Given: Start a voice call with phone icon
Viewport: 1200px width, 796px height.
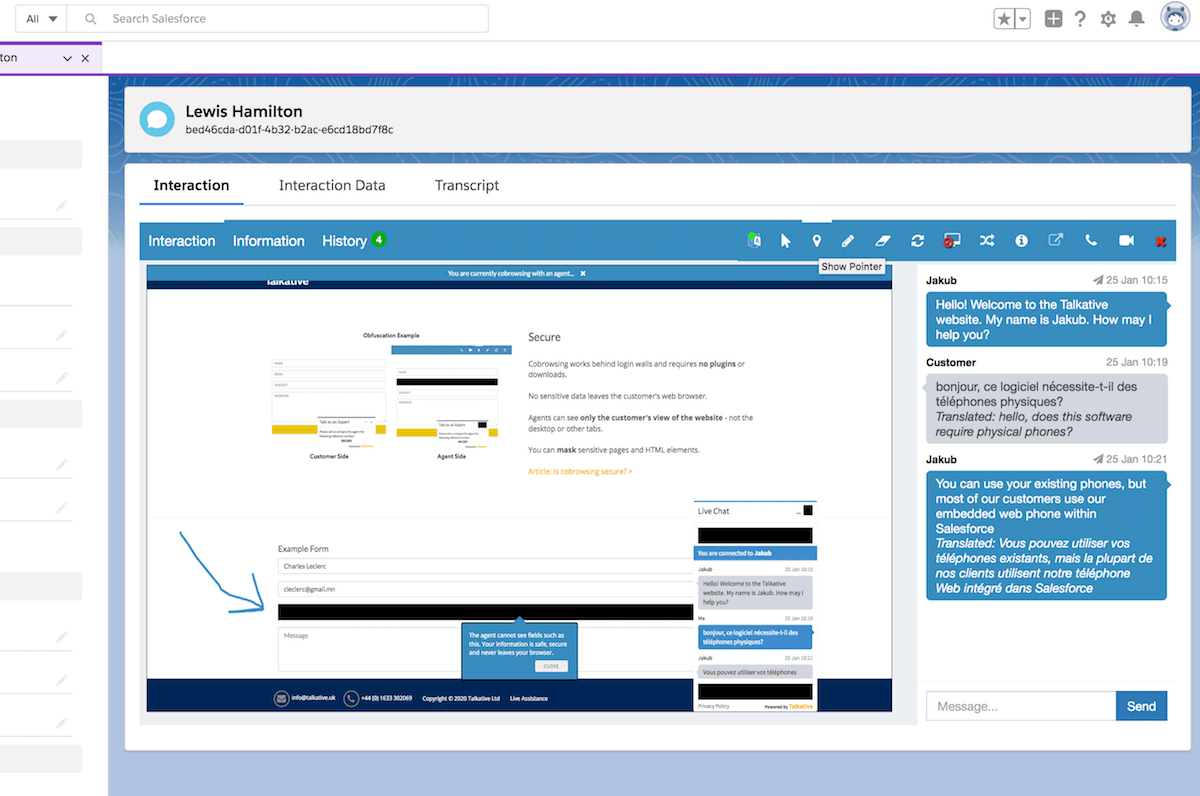Looking at the screenshot, I should click(1091, 240).
